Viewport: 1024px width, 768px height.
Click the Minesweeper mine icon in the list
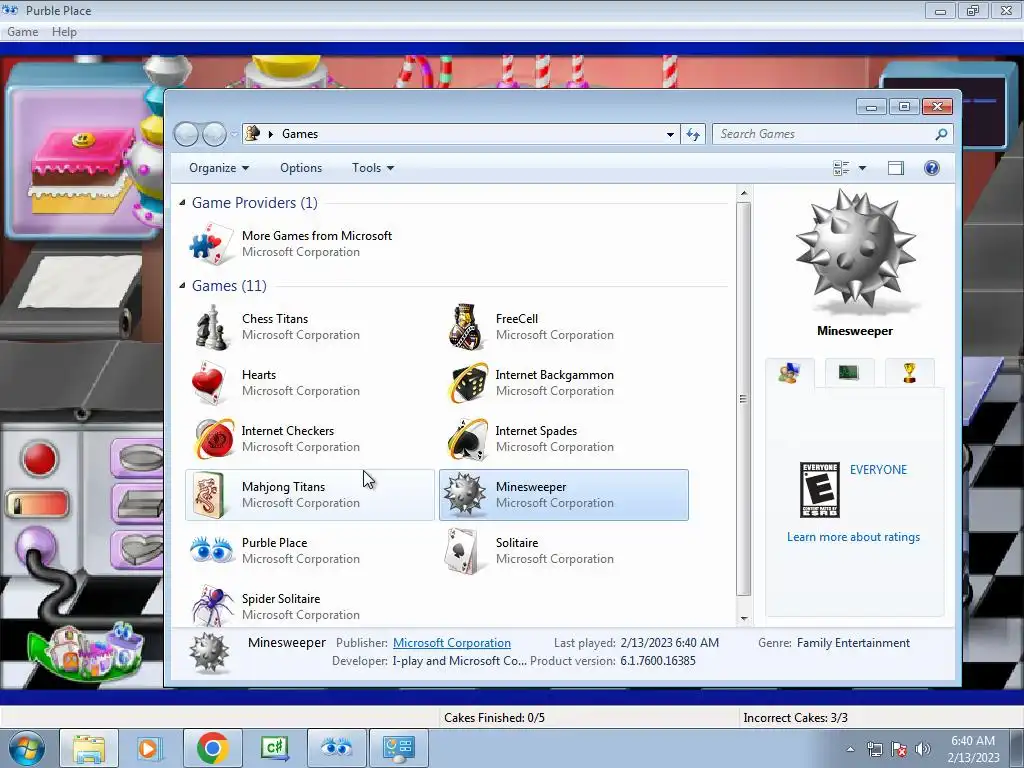pos(465,494)
